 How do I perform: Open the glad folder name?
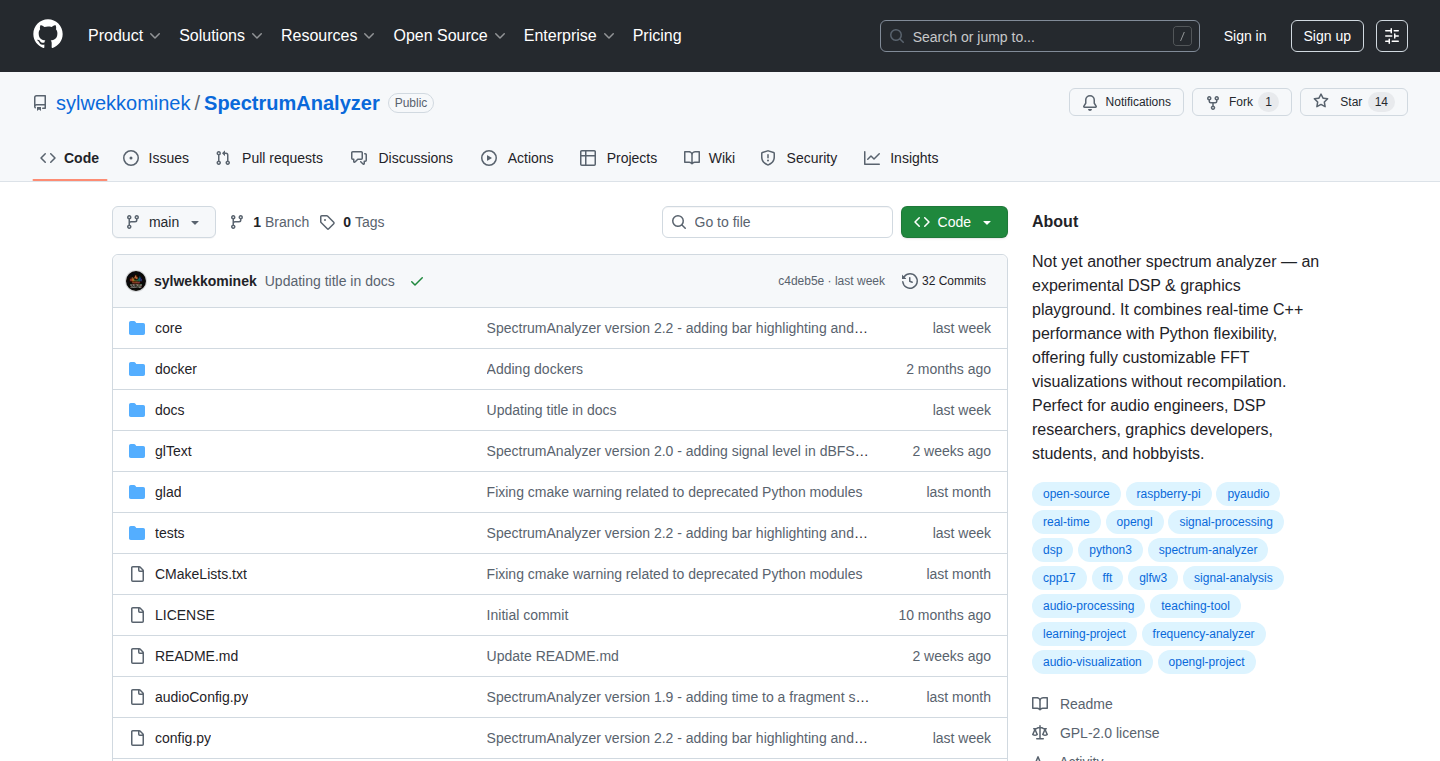click(x=168, y=492)
